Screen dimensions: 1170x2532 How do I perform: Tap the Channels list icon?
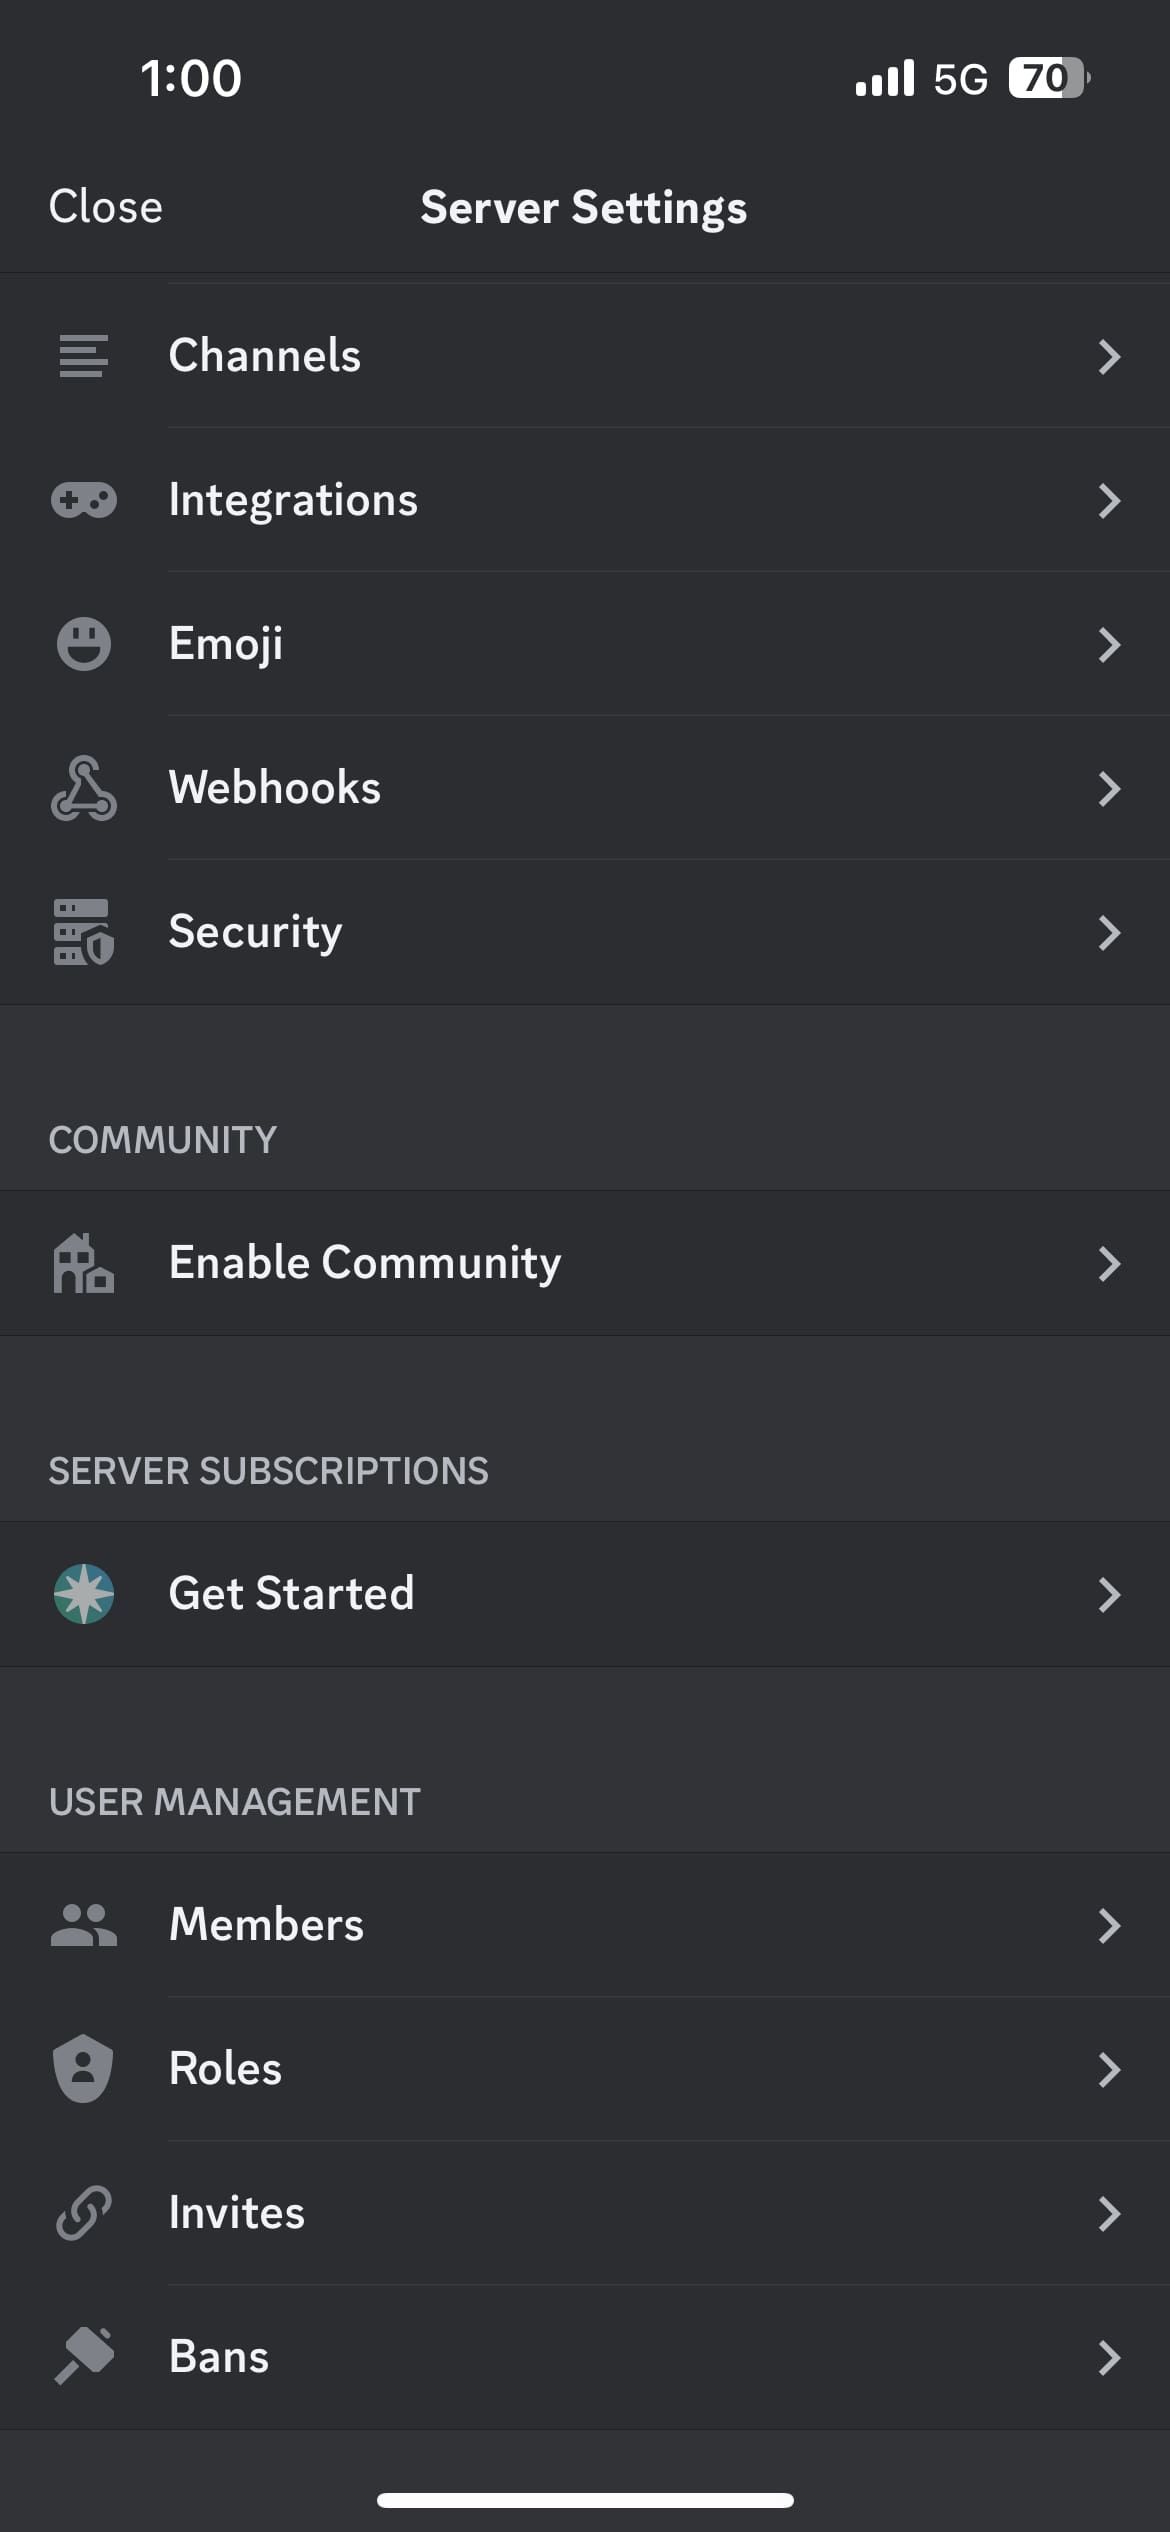pyautogui.click(x=83, y=357)
